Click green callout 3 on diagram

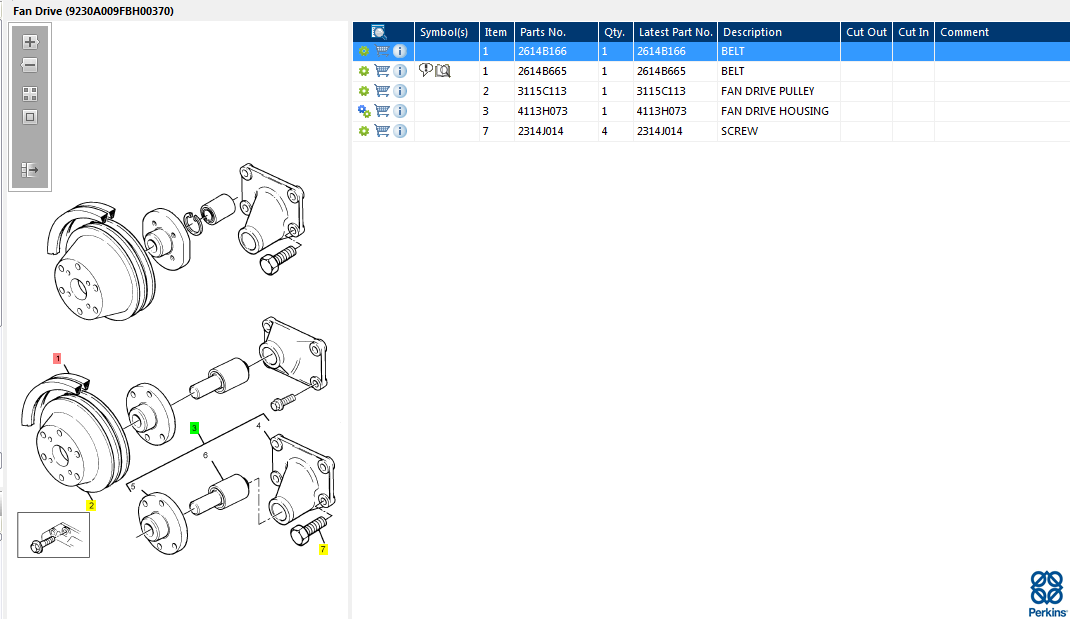196,428
